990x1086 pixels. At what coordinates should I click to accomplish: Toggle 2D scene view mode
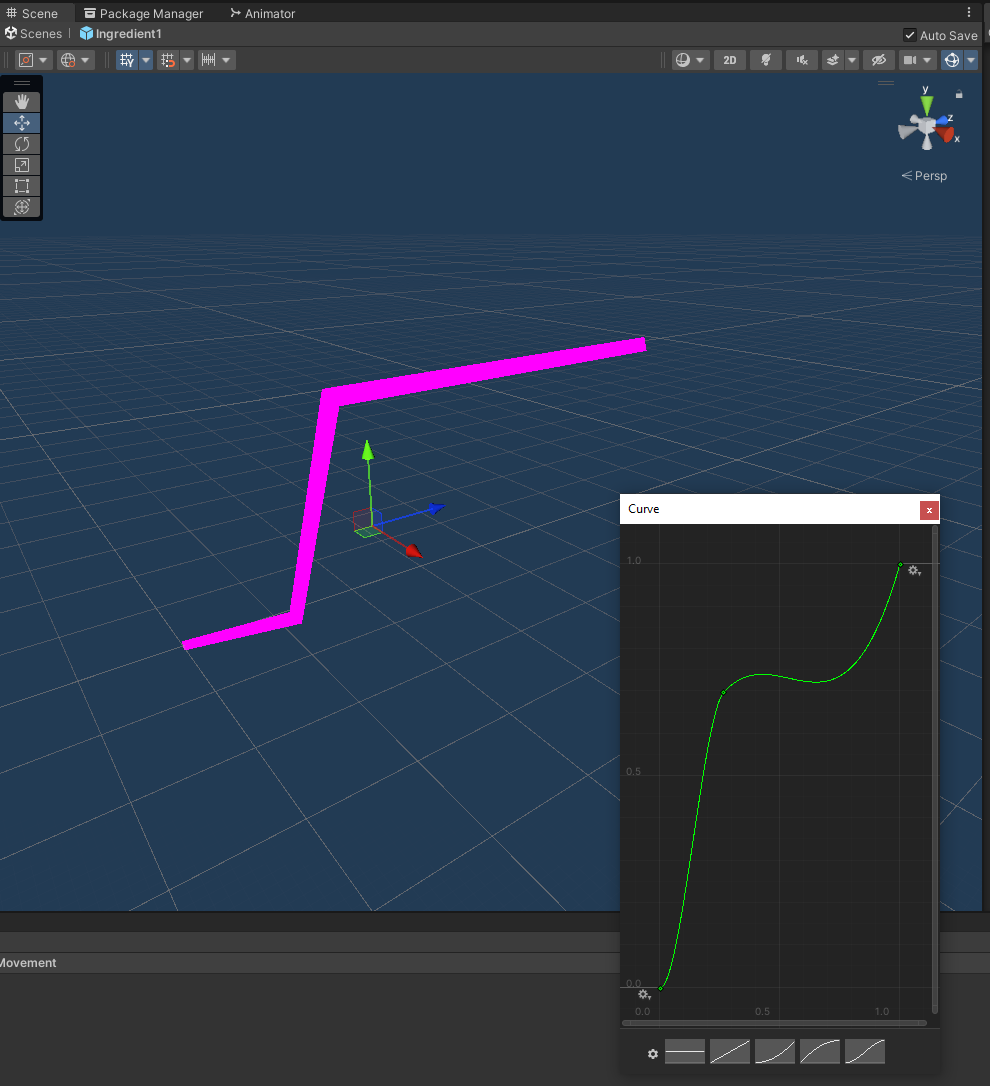click(x=730, y=60)
